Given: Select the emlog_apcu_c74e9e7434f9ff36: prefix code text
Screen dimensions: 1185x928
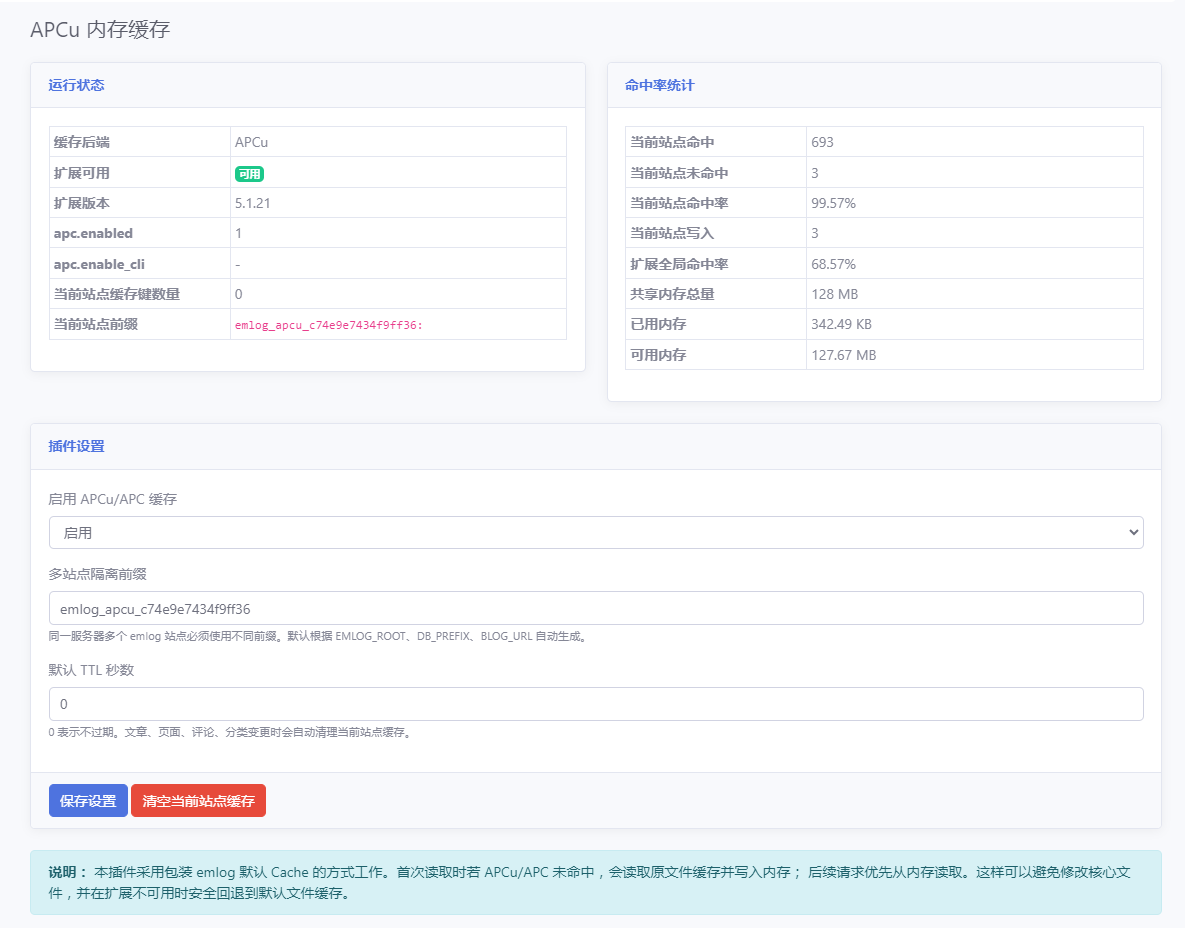Looking at the screenshot, I should 329,325.
